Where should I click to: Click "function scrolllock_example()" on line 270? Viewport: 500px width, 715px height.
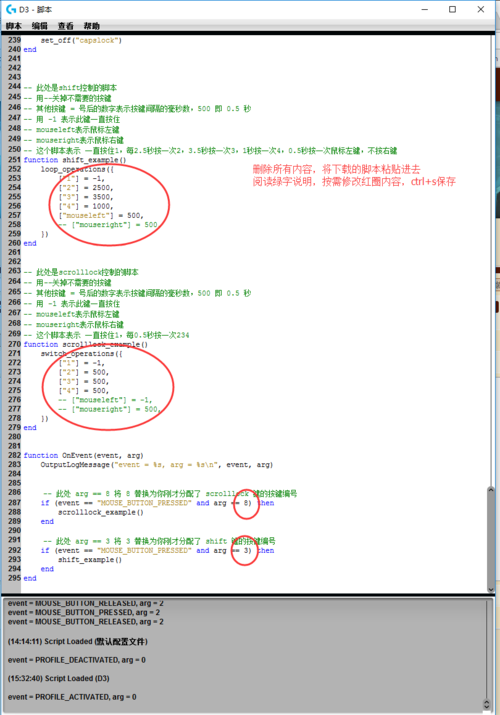[86, 345]
